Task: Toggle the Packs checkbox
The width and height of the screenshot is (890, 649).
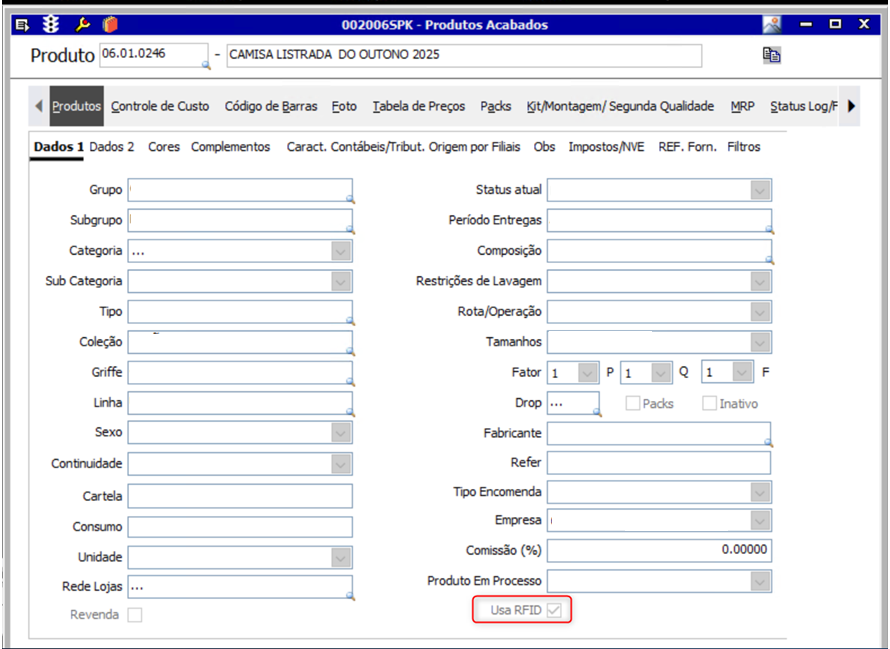Action: click(x=632, y=403)
